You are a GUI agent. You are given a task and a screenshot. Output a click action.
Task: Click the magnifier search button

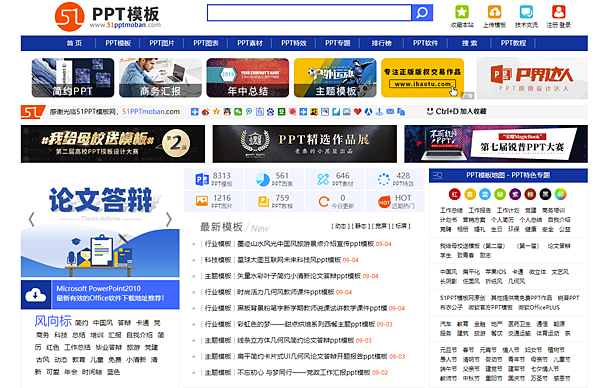tap(422, 13)
